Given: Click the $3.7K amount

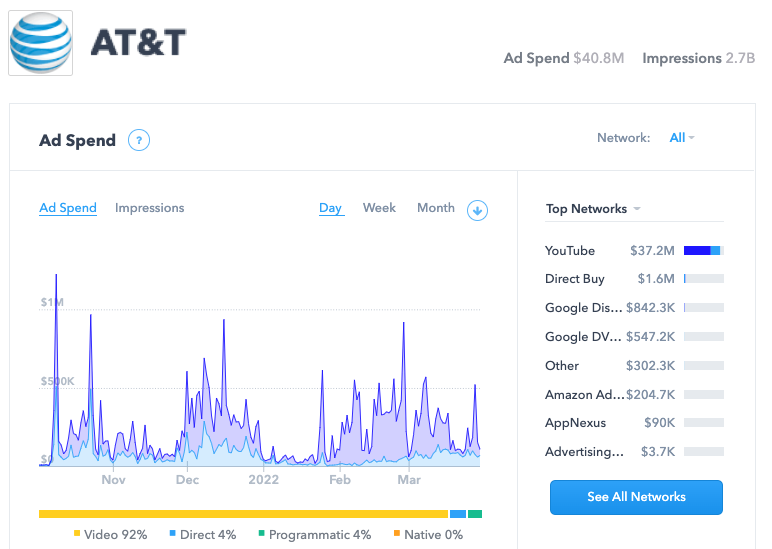Looking at the screenshot, I should coord(658,452).
